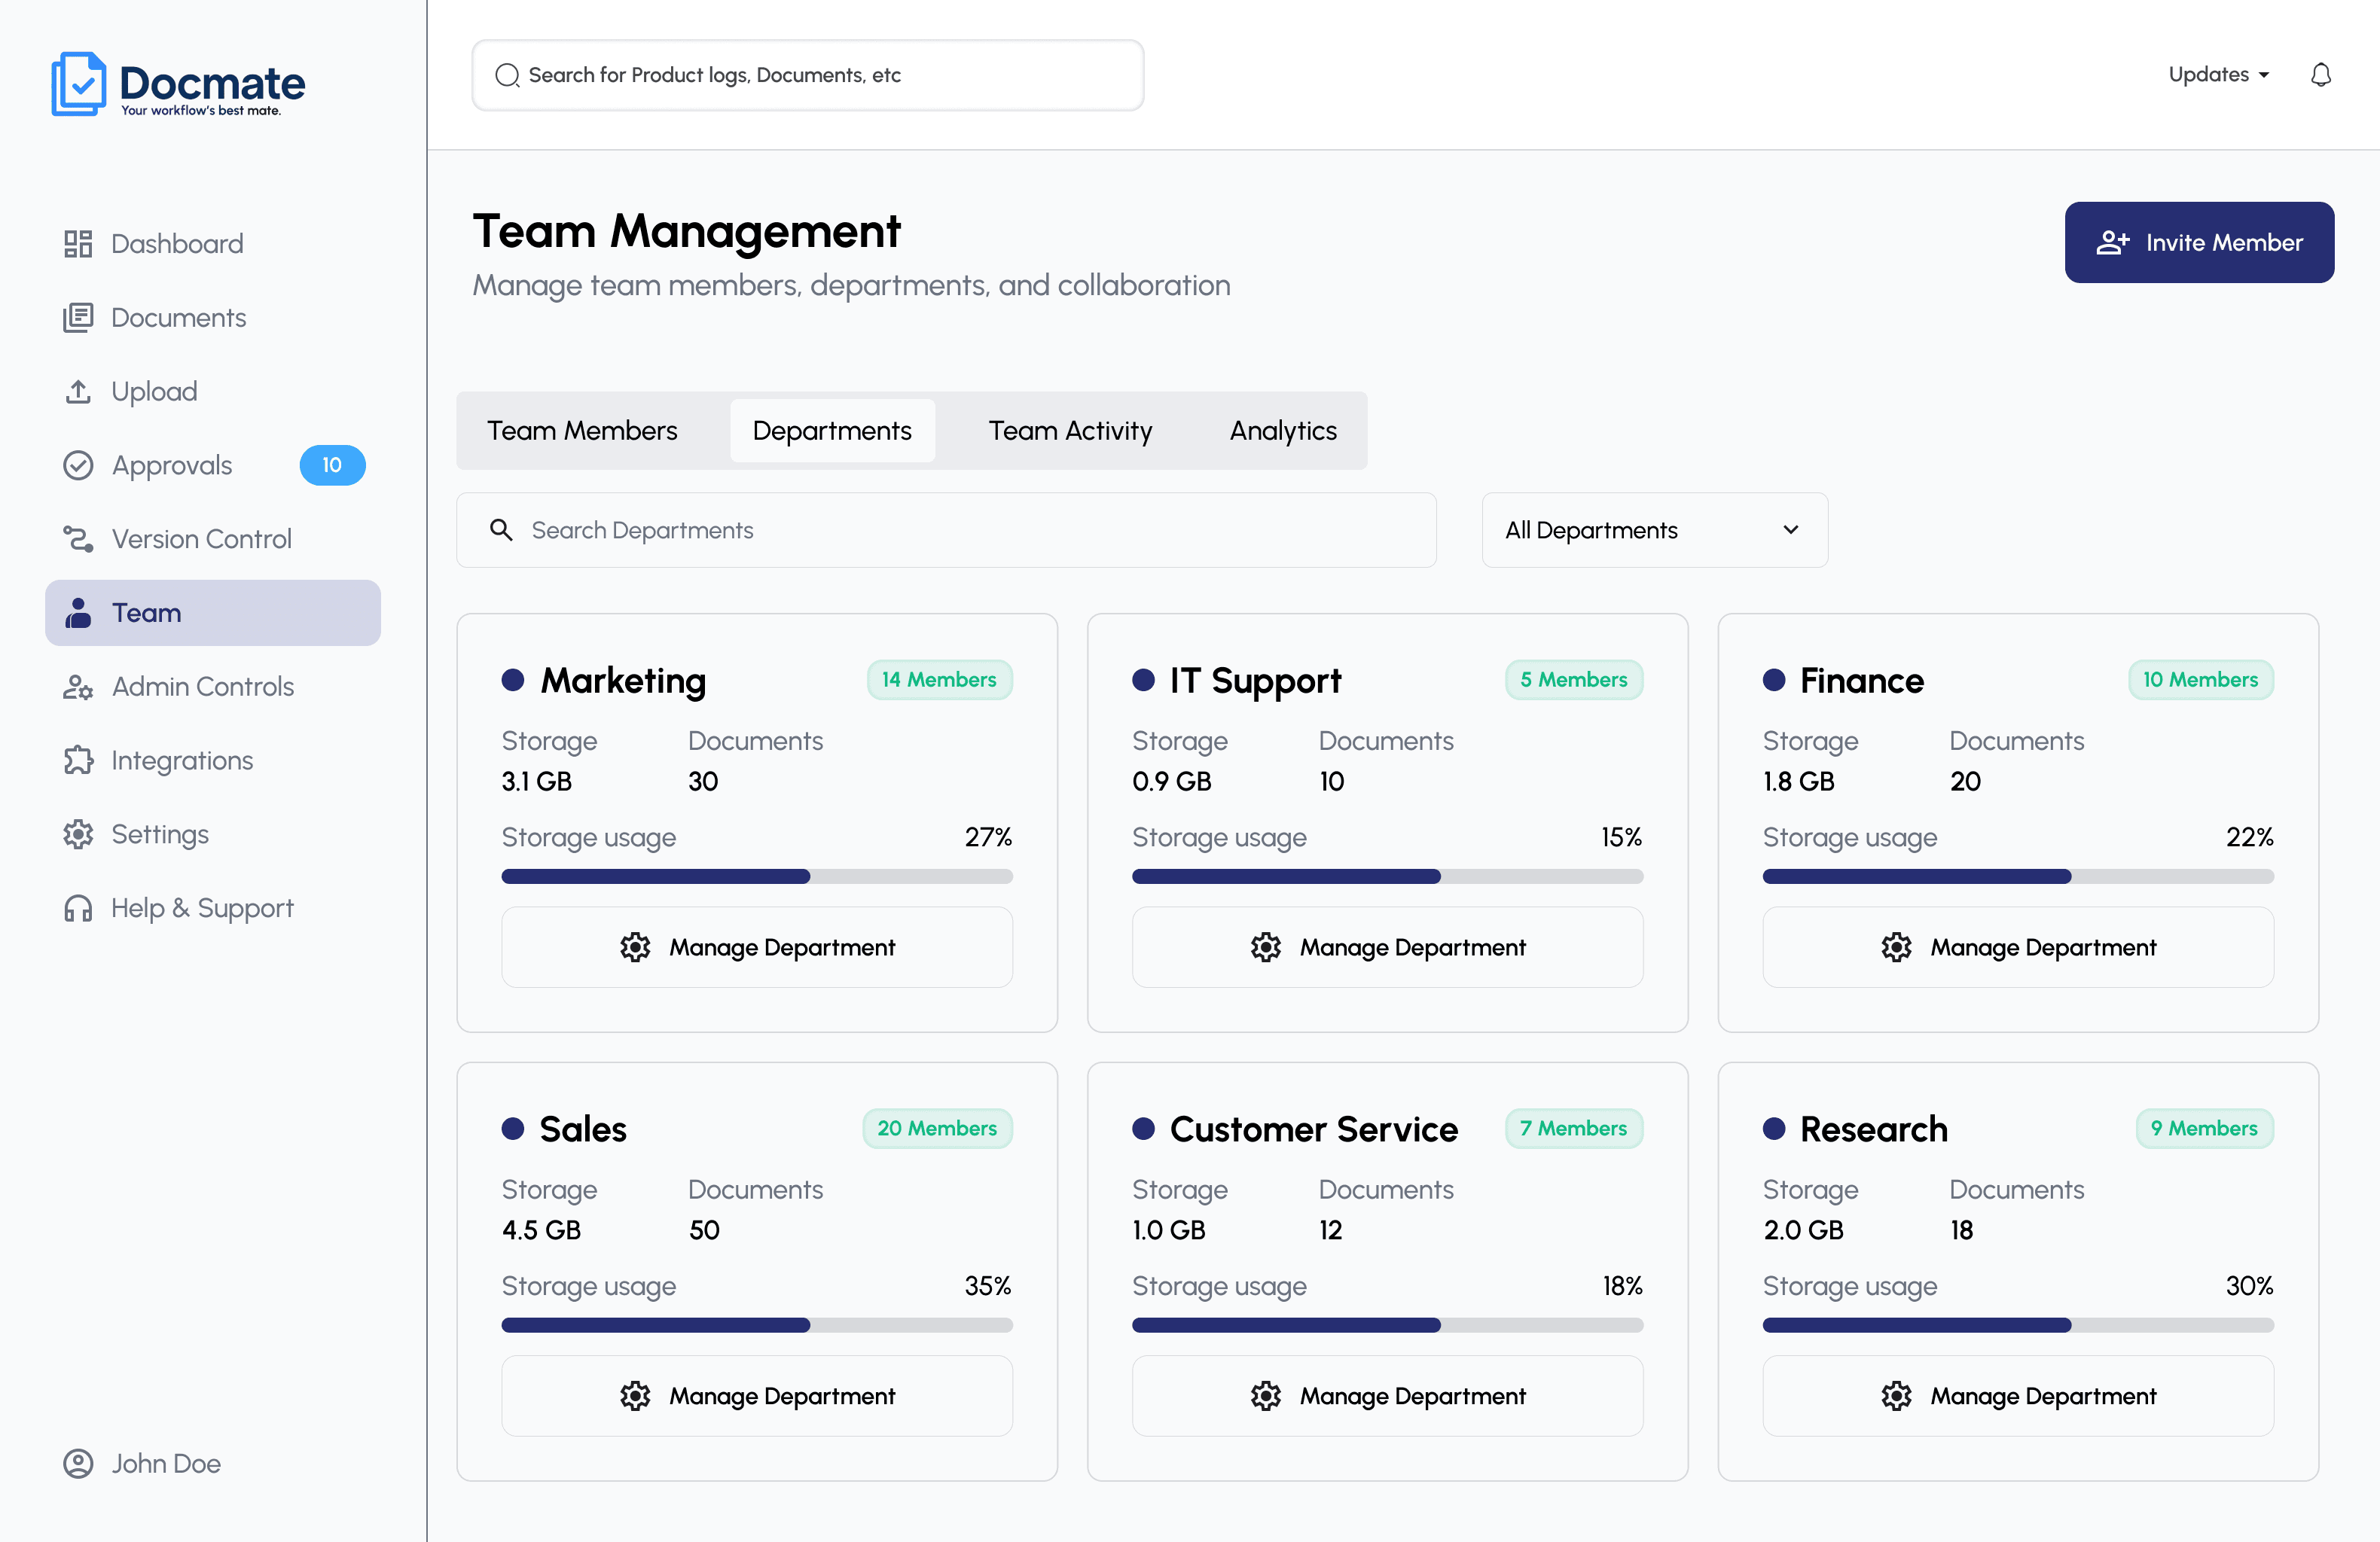
Task: Manage the Research department
Action: pos(2018,1396)
